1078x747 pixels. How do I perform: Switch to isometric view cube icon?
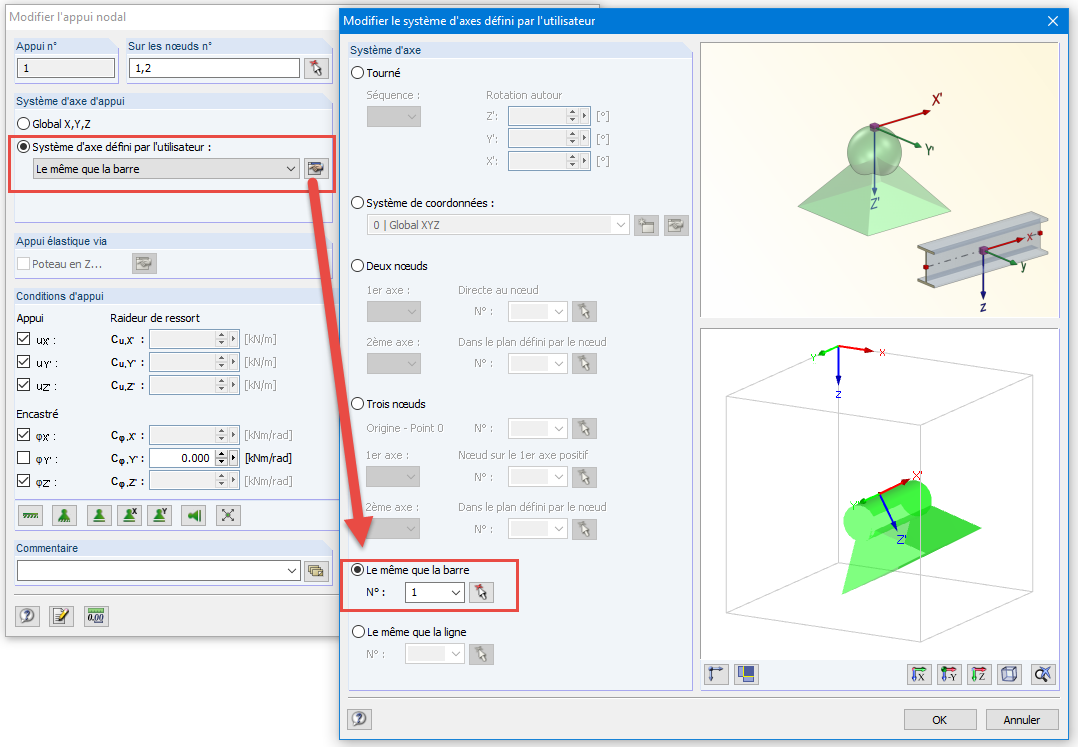1009,674
